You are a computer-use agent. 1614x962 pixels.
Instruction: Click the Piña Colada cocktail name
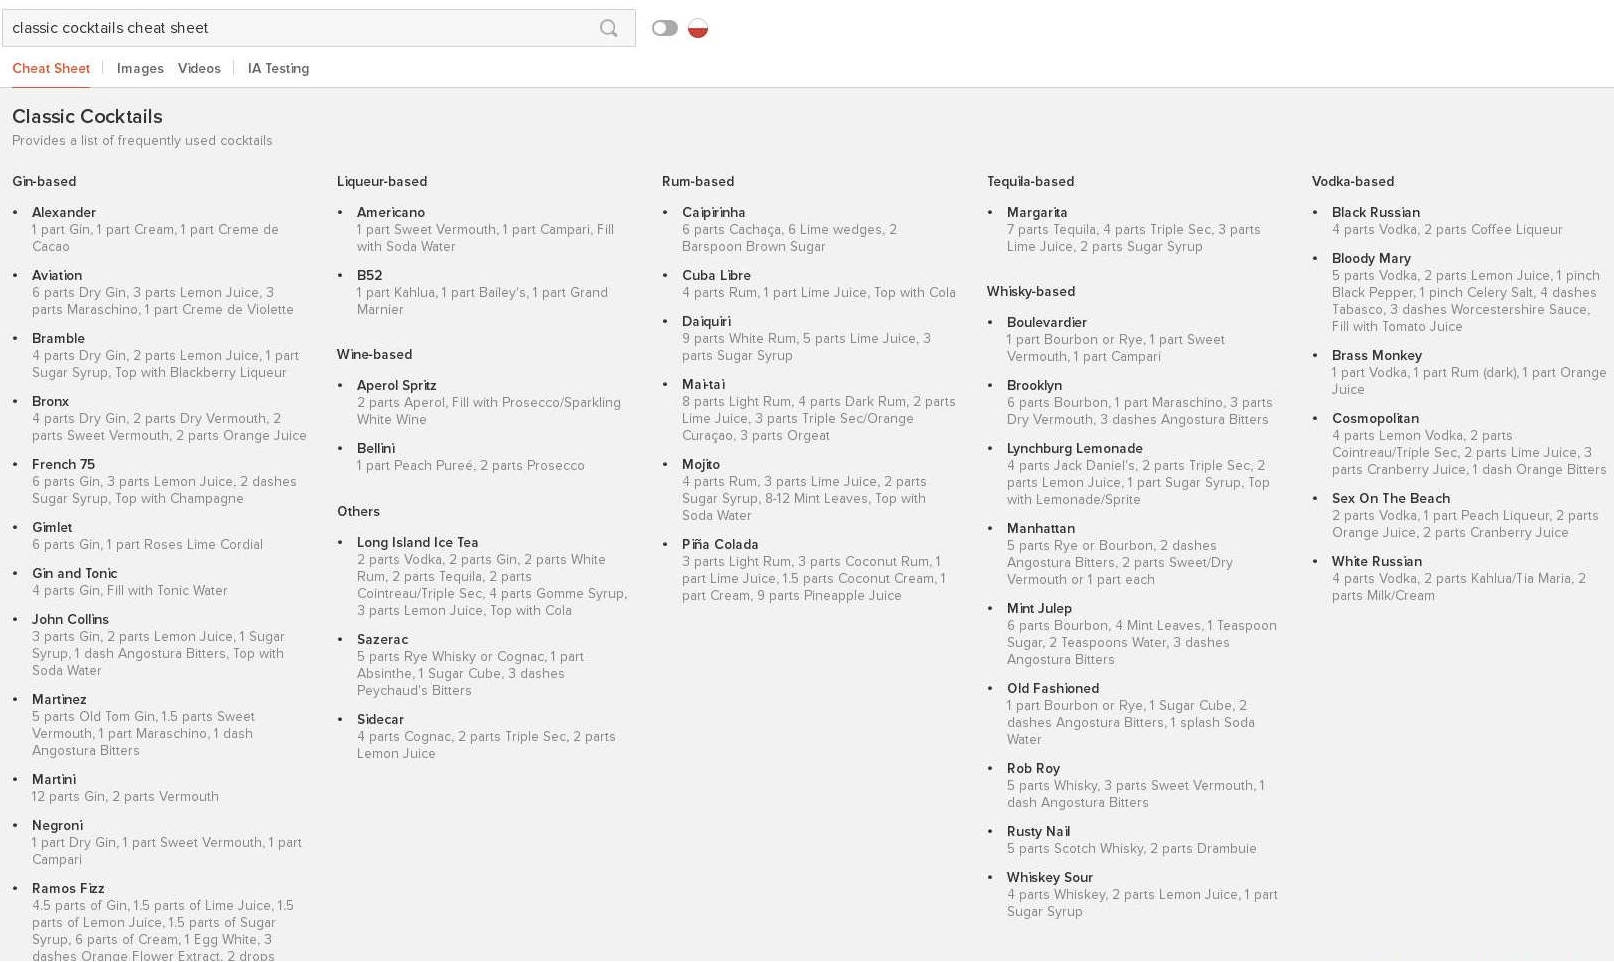pos(720,545)
